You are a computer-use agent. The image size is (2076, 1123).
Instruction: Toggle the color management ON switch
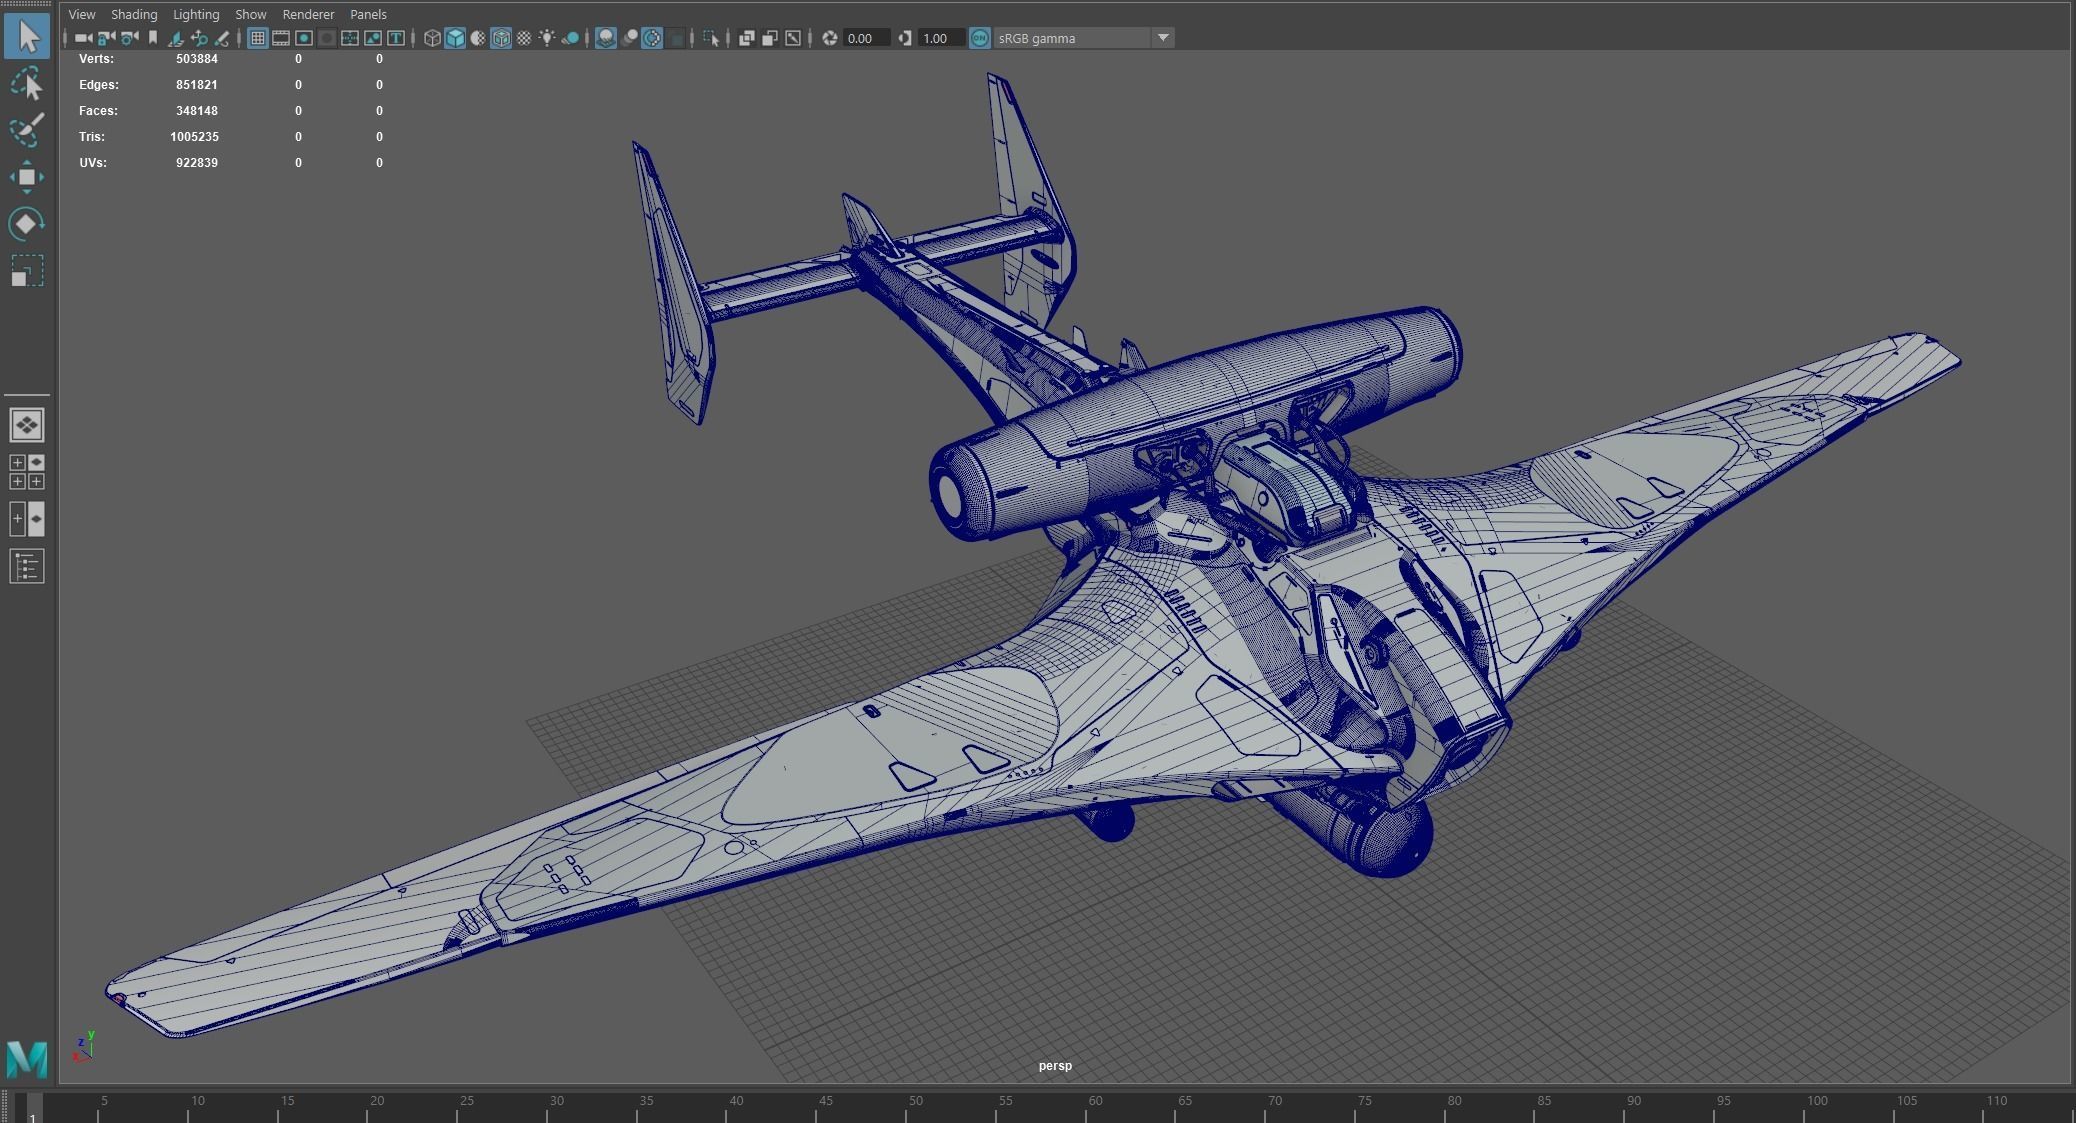point(979,38)
